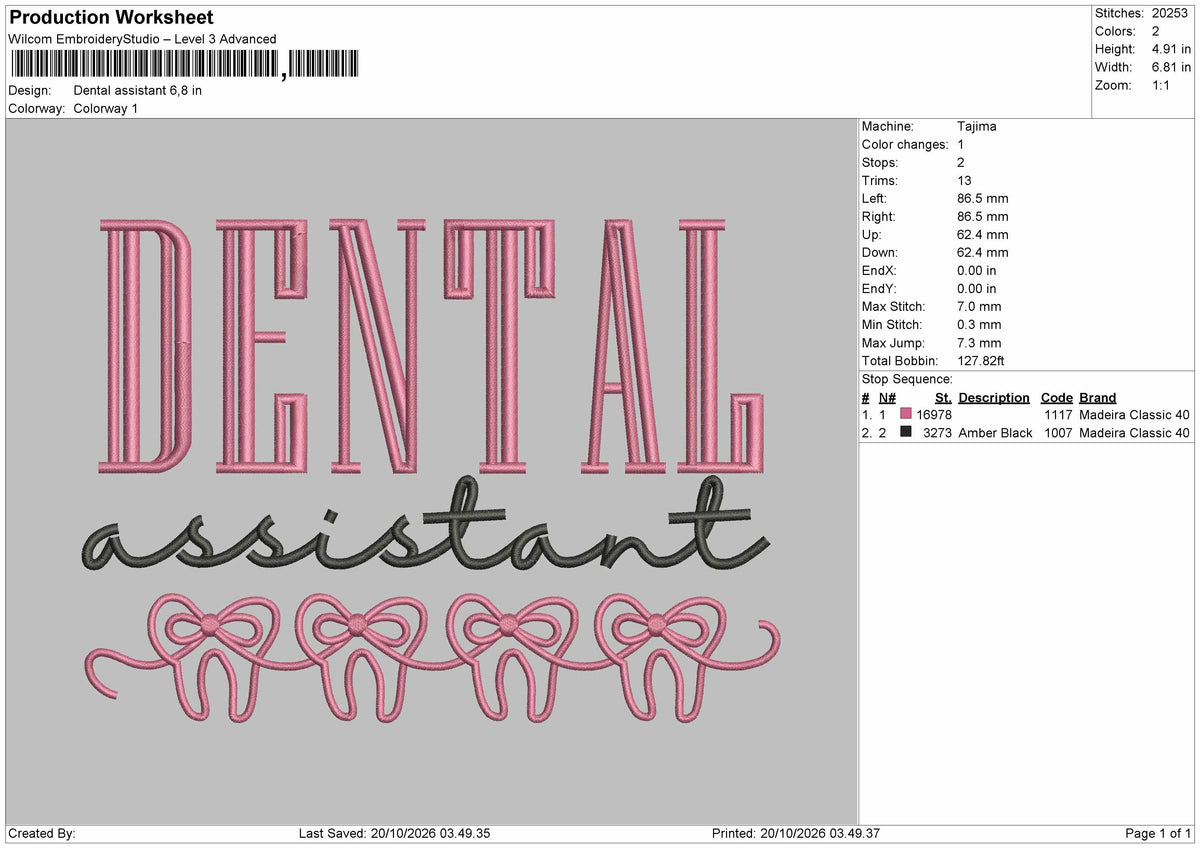
Task: Click the Stops row value 2
Action: point(961,162)
